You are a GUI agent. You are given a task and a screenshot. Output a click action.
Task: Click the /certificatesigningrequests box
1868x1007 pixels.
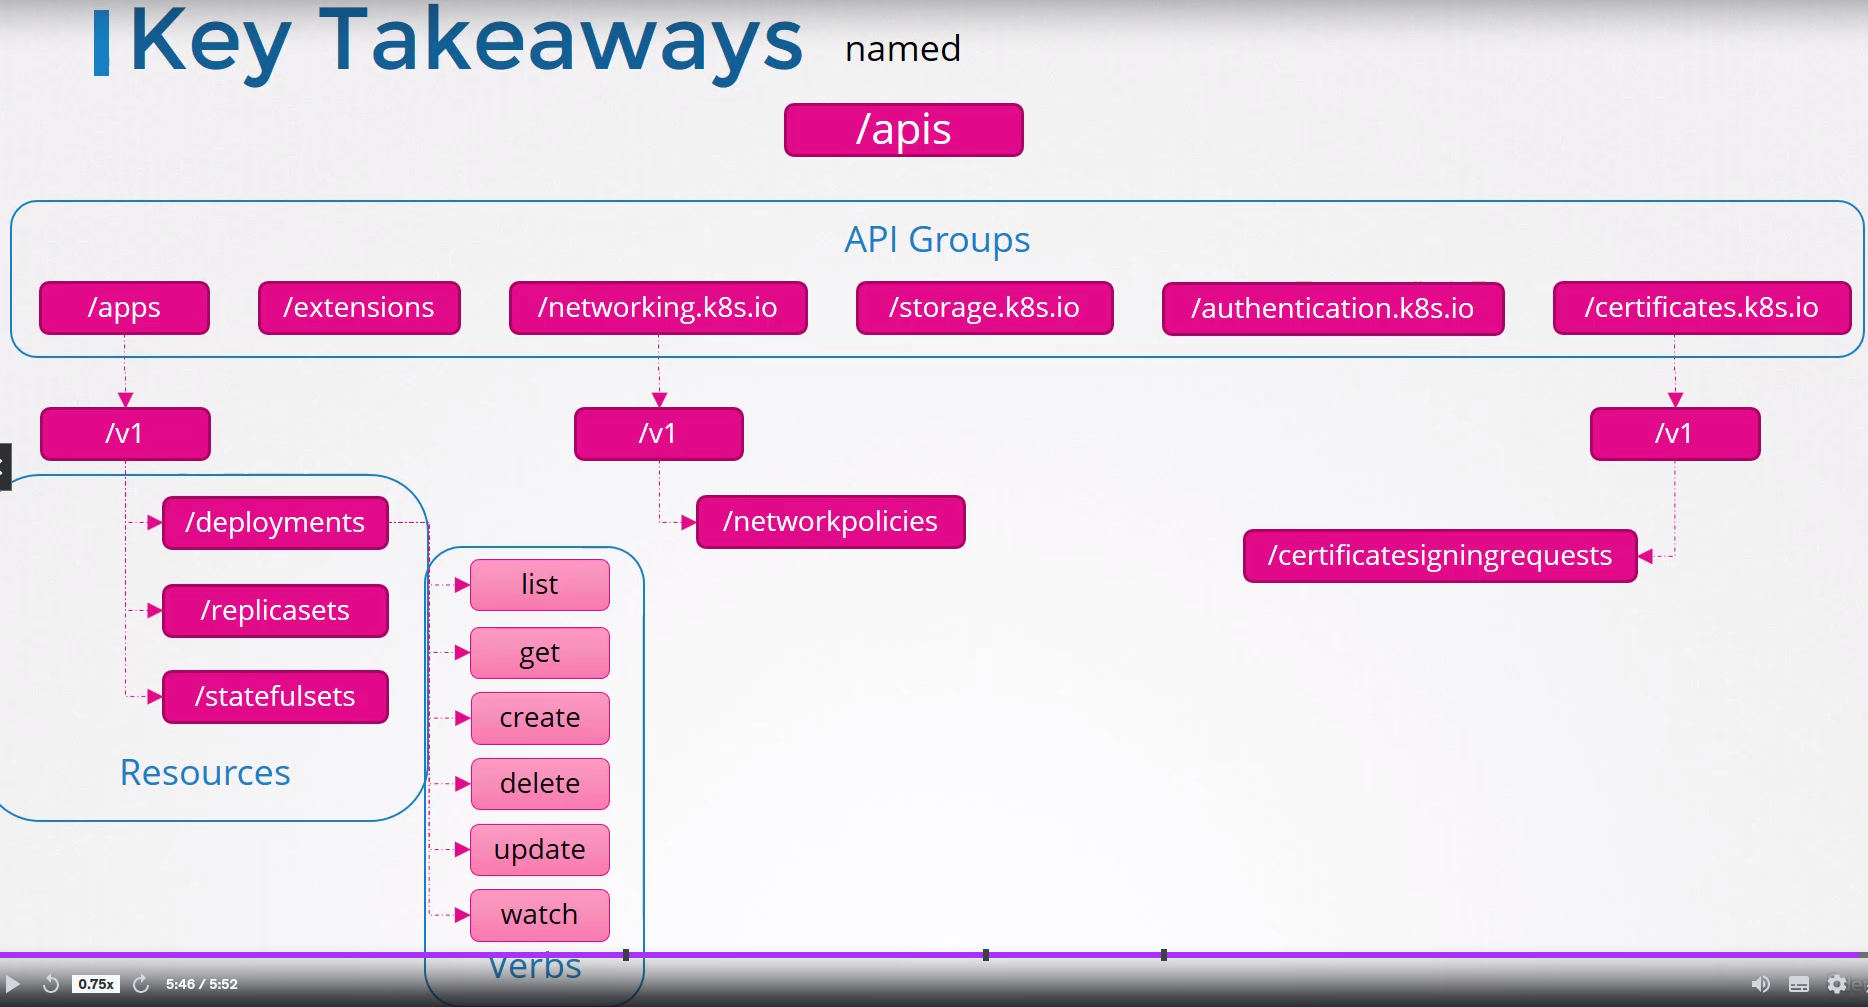tap(1439, 556)
